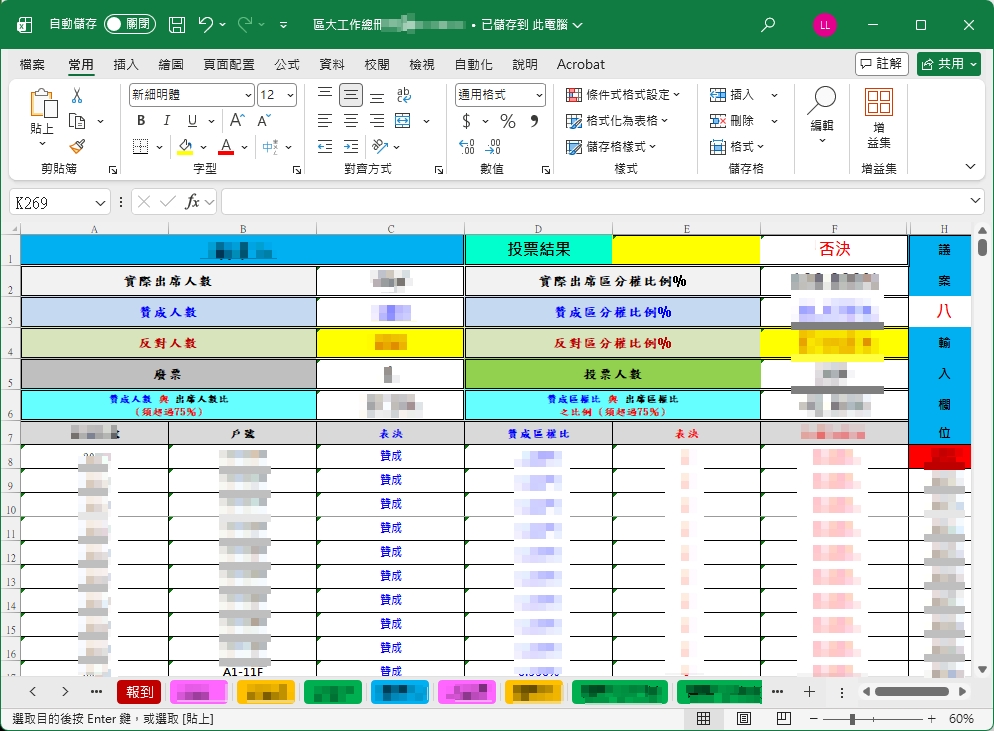The height and width of the screenshot is (731, 994).
Task: Click the Increase Font Size icon
Action: (241, 121)
